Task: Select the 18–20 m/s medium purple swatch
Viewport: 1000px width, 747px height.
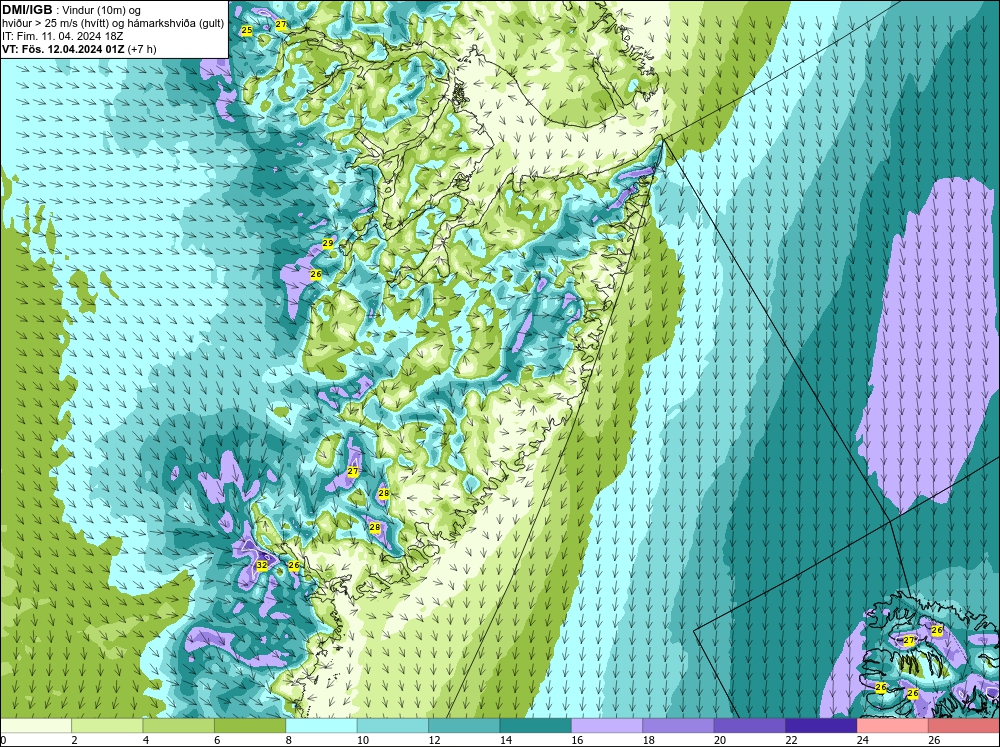Action: click(x=679, y=726)
